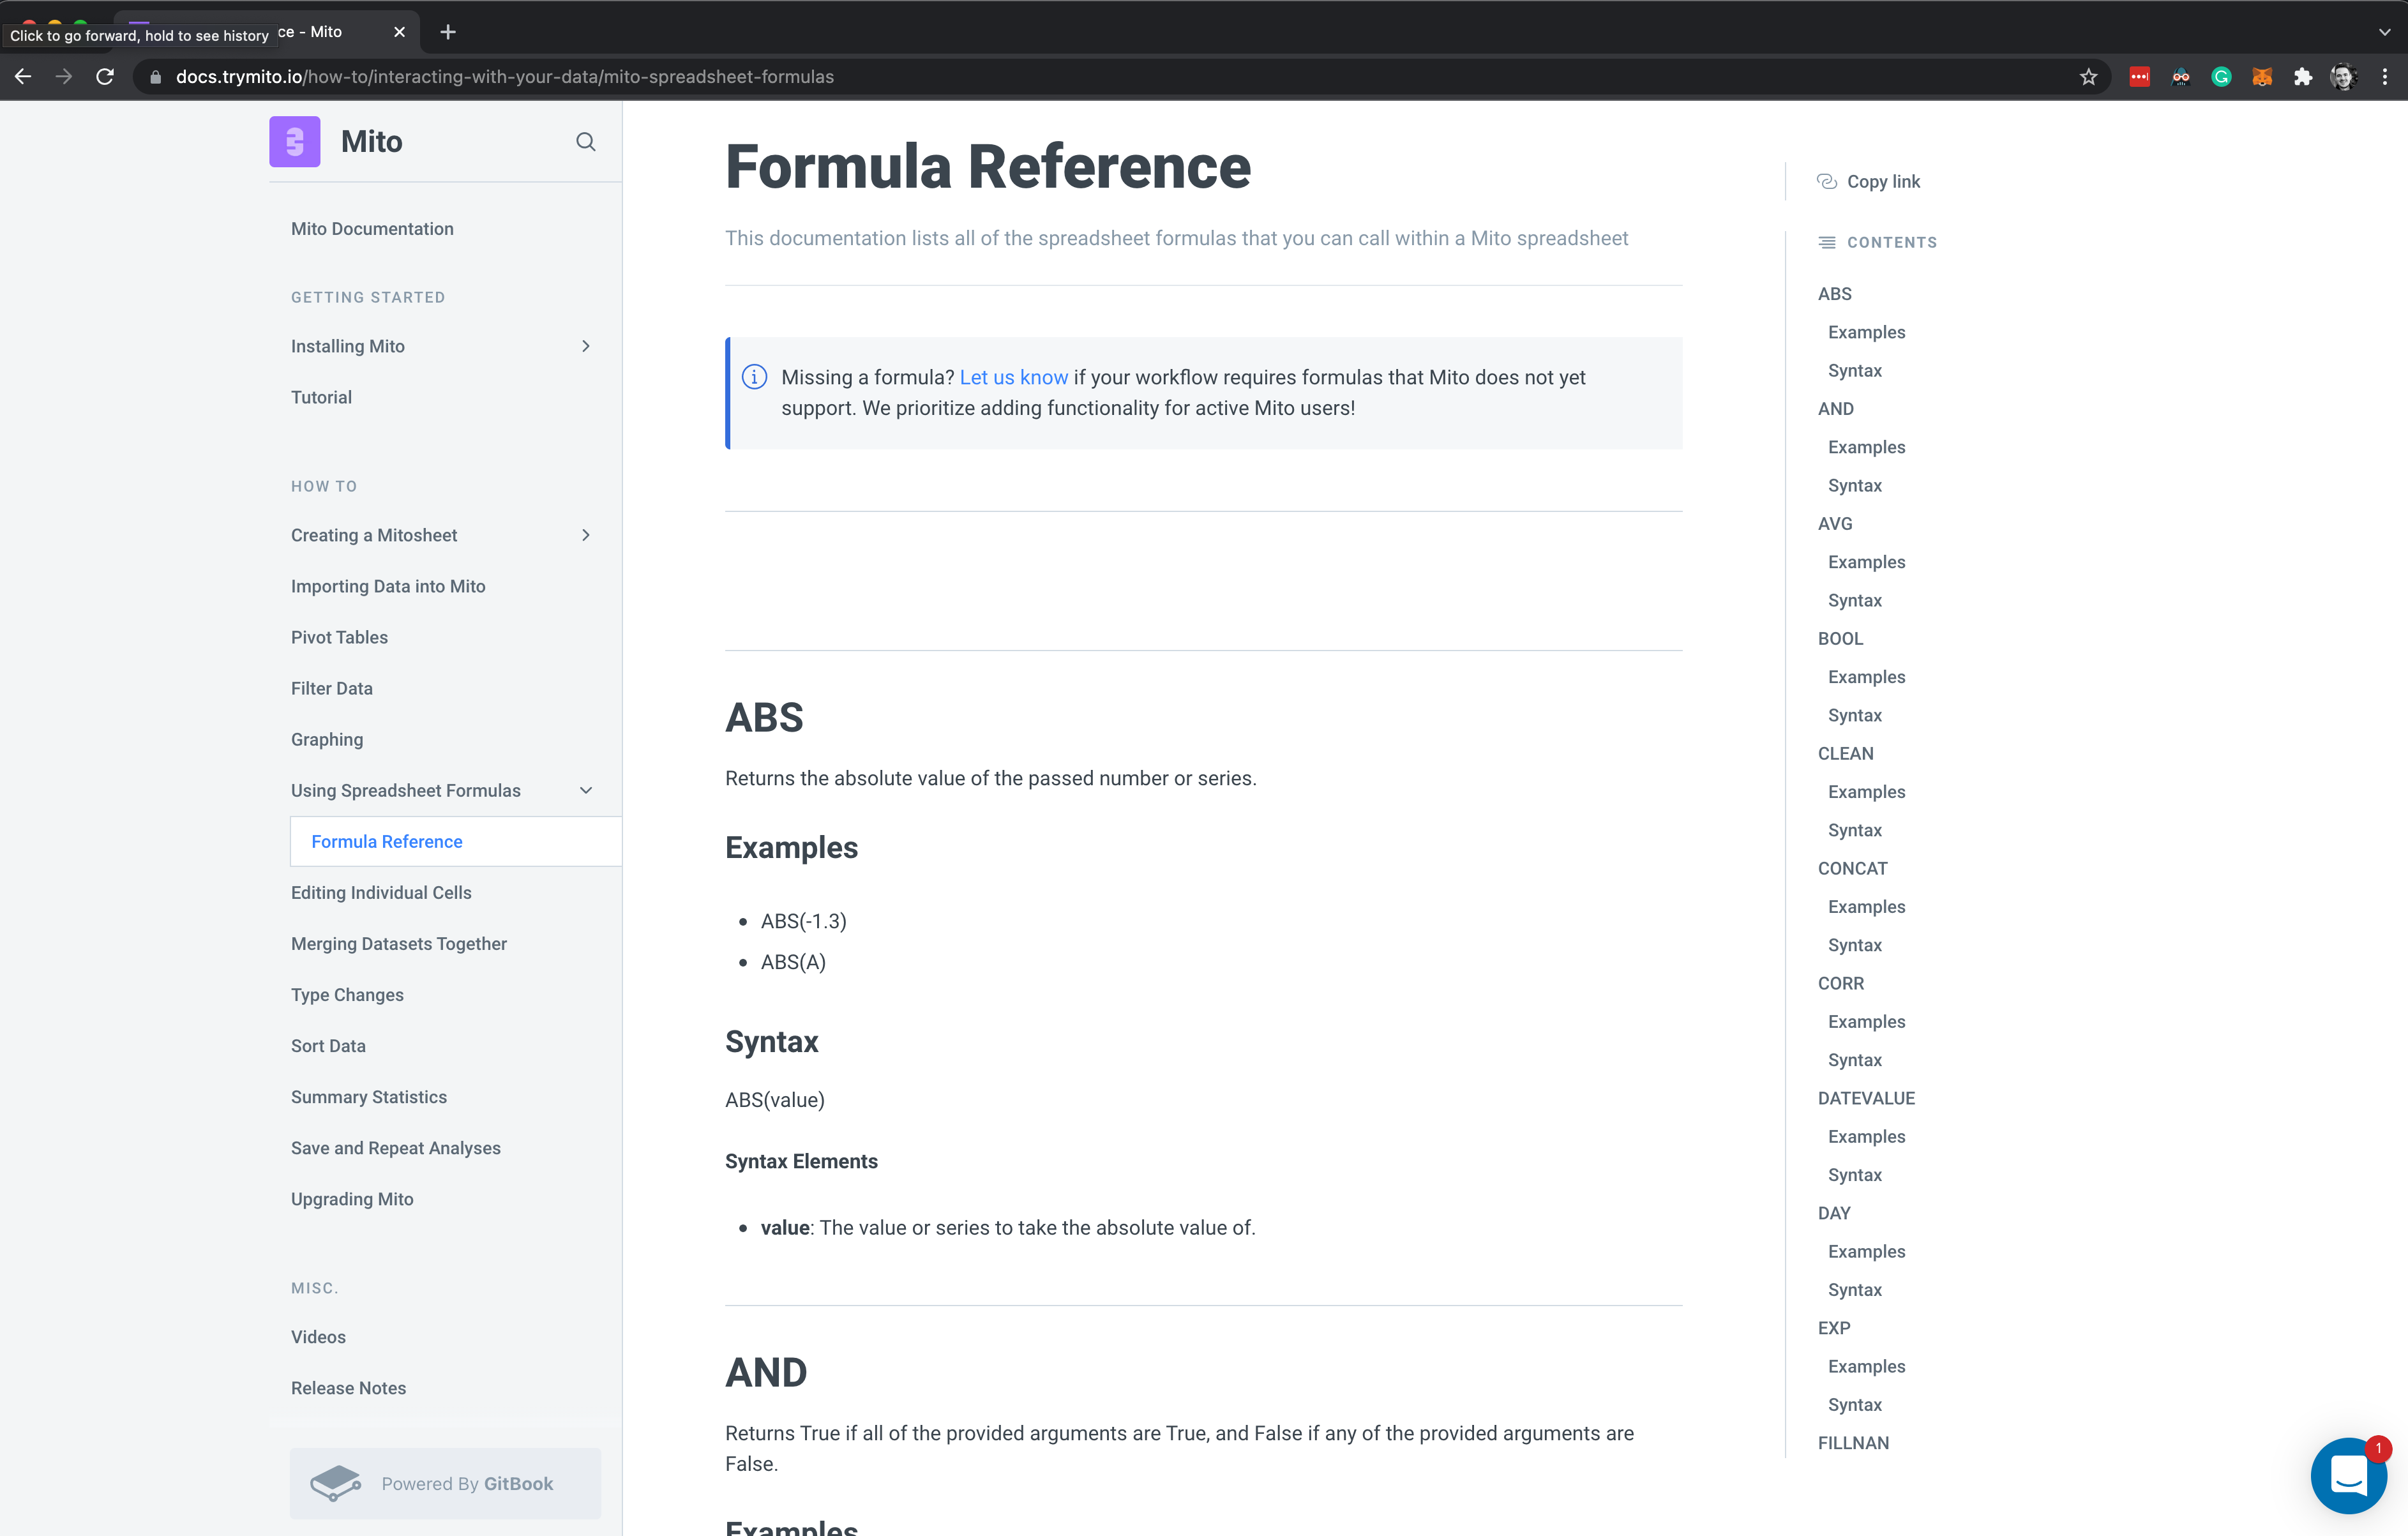This screenshot has height=1536, width=2408.
Task: Open Editing Individual Cells page
Action: pos(381,892)
